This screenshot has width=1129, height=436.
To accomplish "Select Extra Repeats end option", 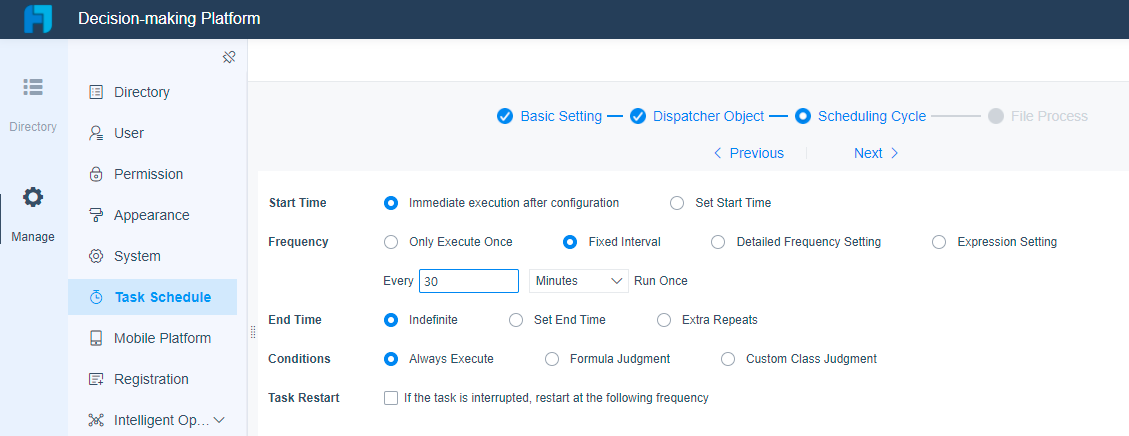I will pos(664,319).
